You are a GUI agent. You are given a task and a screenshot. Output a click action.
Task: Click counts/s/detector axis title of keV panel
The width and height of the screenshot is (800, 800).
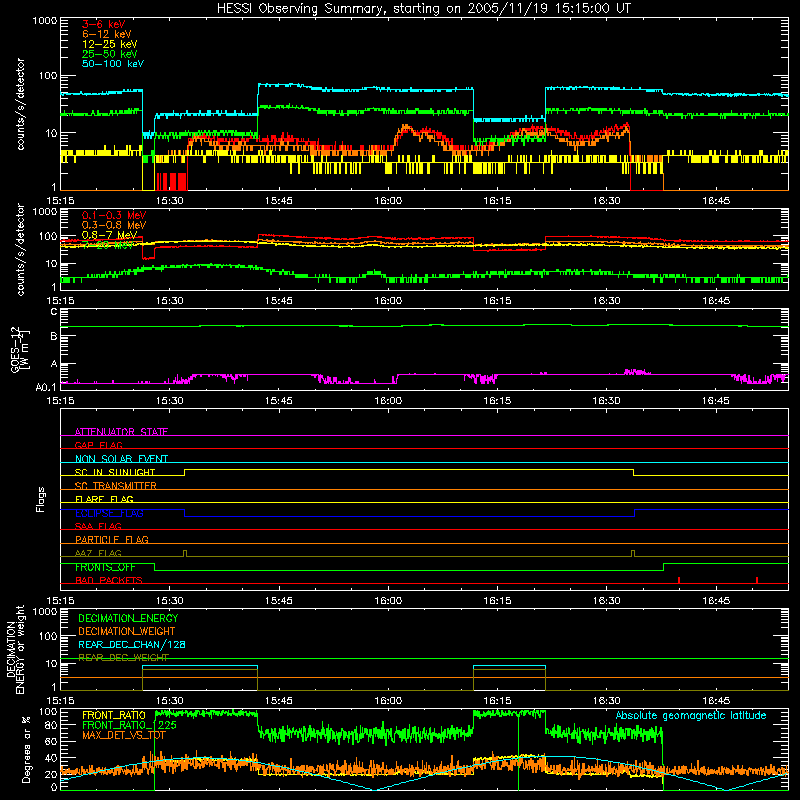[20, 104]
